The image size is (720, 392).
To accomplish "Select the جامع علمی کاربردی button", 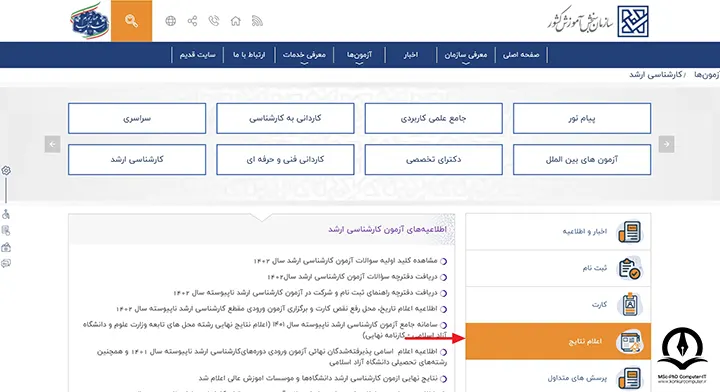I will [433, 118].
